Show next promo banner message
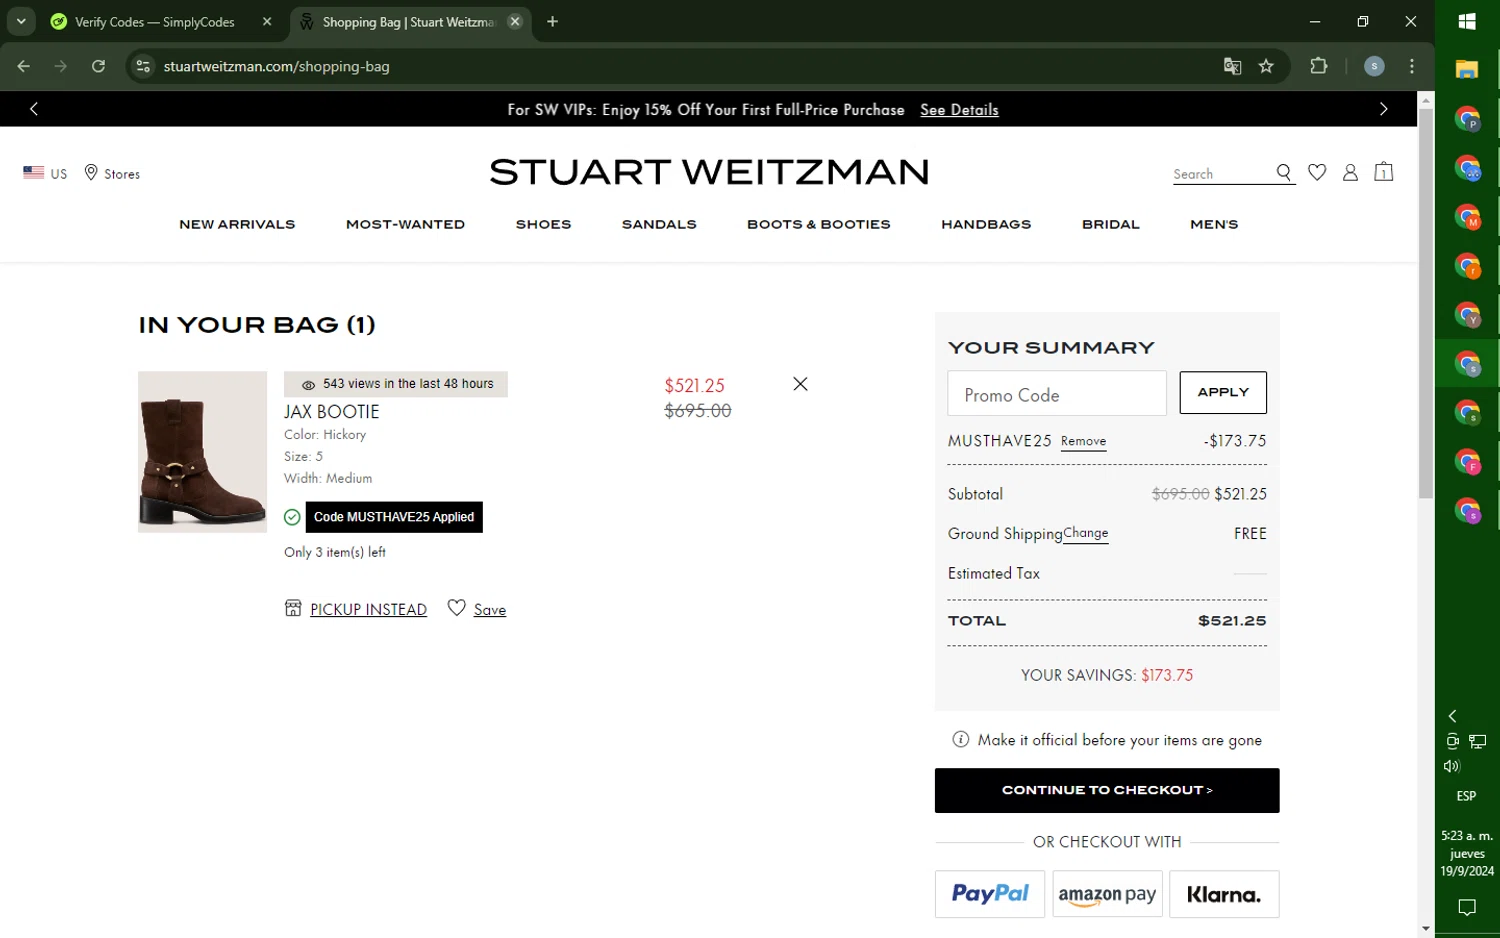 [1383, 109]
